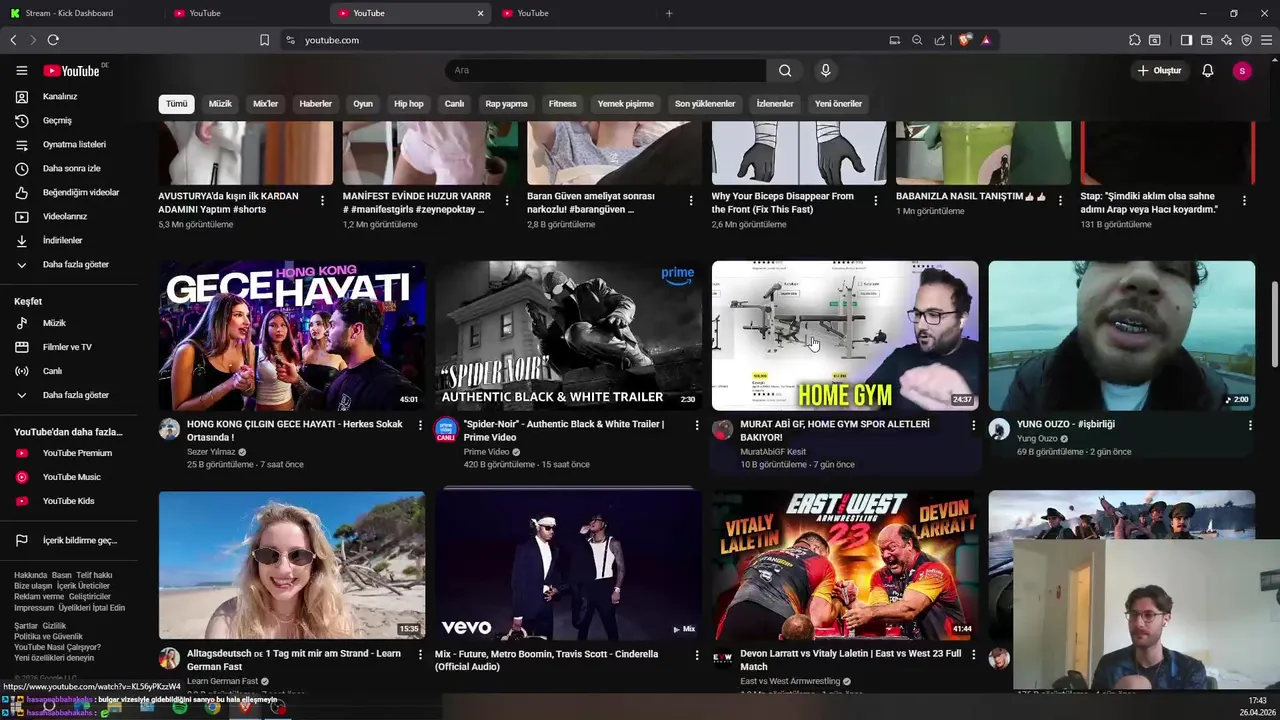Select the Mix'ler filter chip
1280x720 pixels.
pos(266,104)
